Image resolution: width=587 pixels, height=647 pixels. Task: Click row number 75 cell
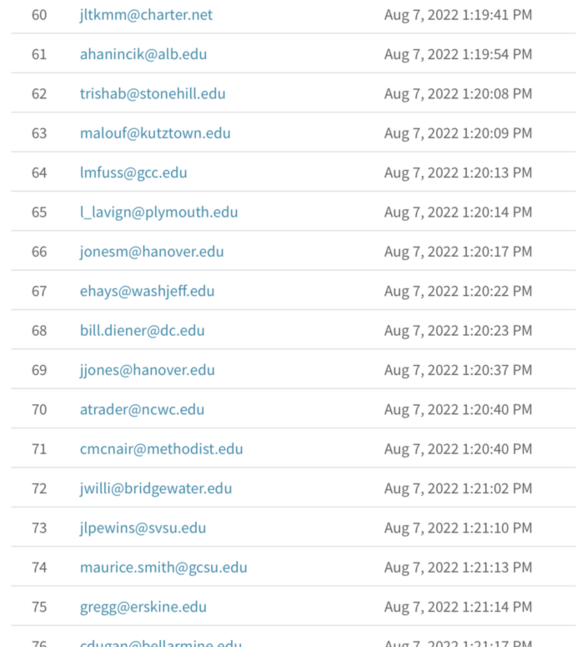39,607
